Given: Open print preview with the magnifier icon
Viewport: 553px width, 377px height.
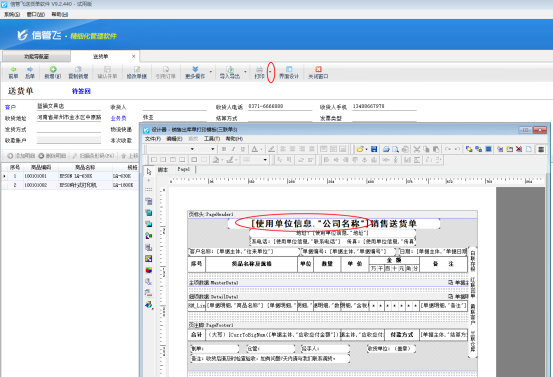Looking at the screenshot, I should coord(395,149).
